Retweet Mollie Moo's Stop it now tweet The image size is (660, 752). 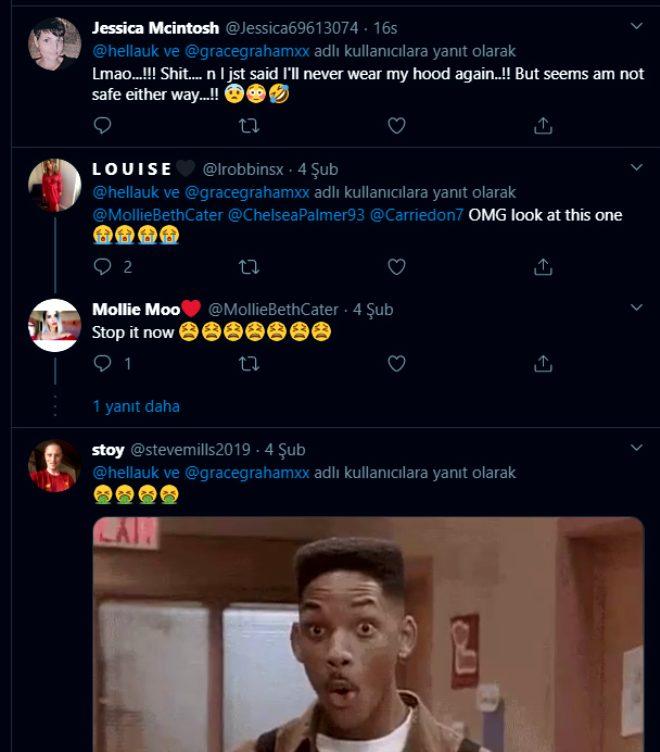tap(249, 364)
